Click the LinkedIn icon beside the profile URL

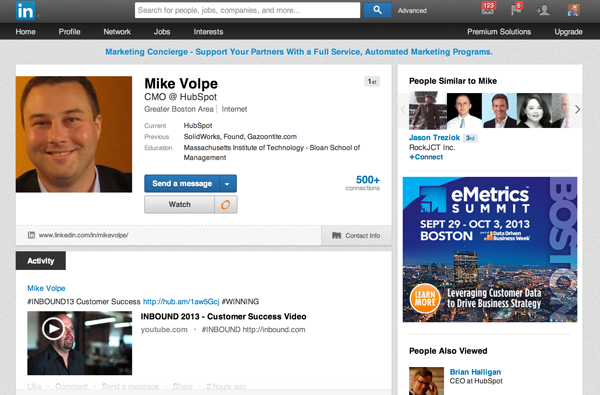coord(31,235)
